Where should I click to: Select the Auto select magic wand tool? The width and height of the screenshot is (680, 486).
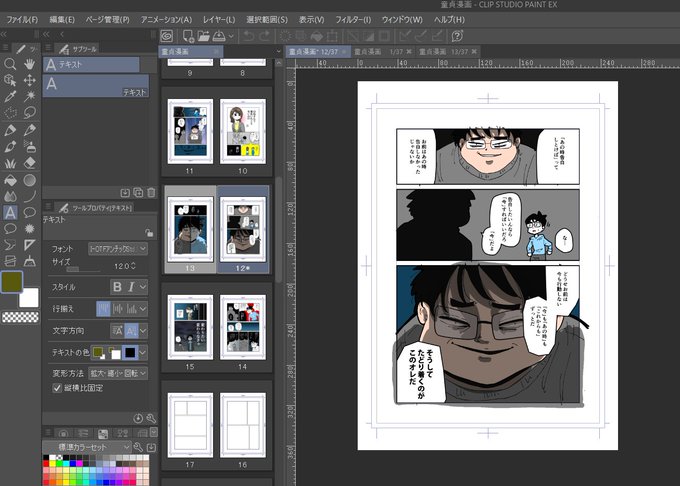pos(29,96)
